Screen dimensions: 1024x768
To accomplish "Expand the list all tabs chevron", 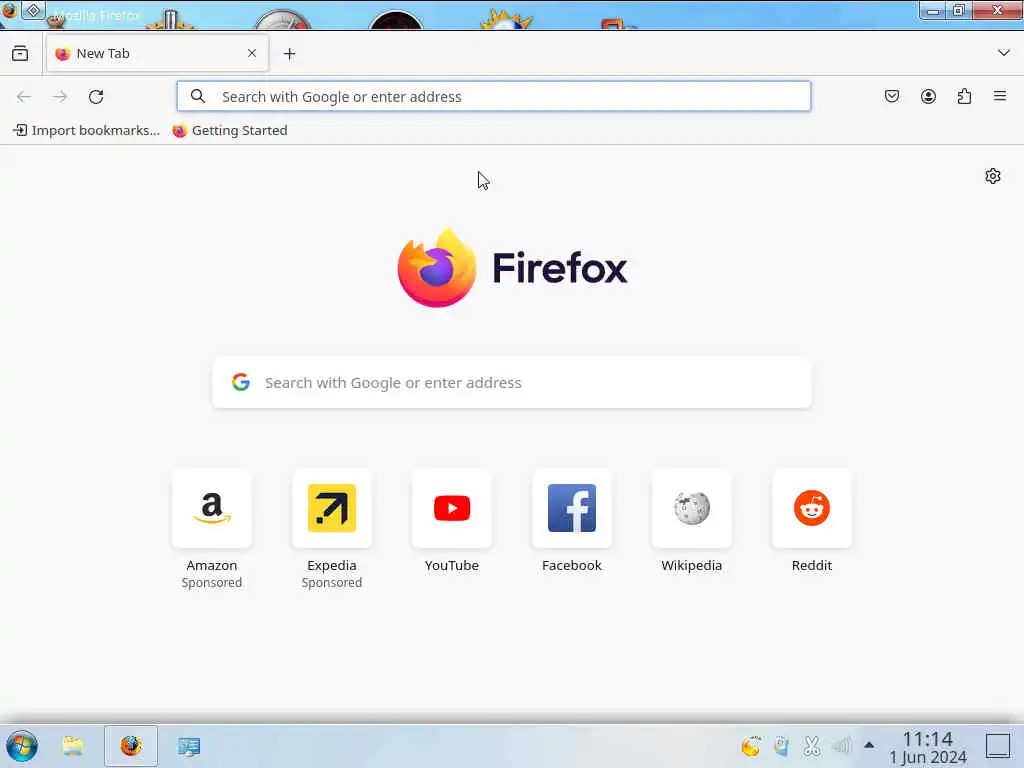I will pos(1004,53).
